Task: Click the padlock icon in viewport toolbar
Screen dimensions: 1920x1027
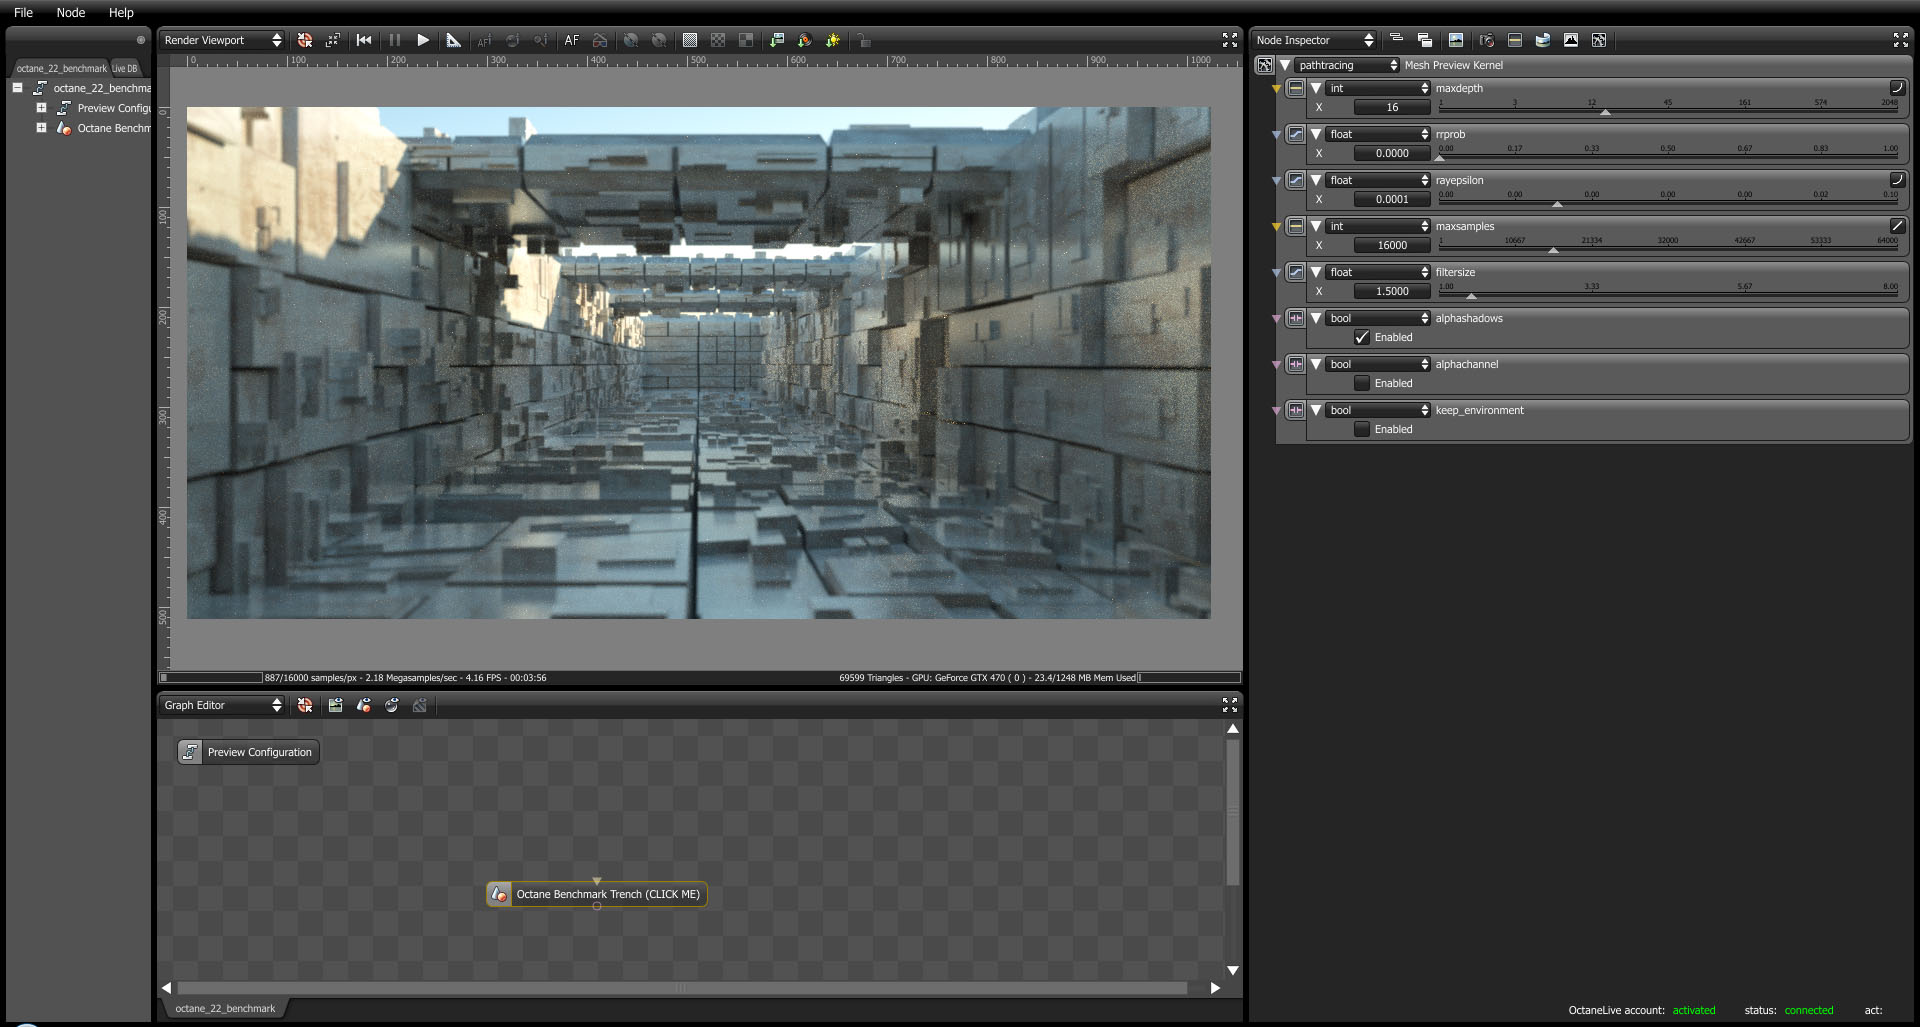Action: pos(864,40)
